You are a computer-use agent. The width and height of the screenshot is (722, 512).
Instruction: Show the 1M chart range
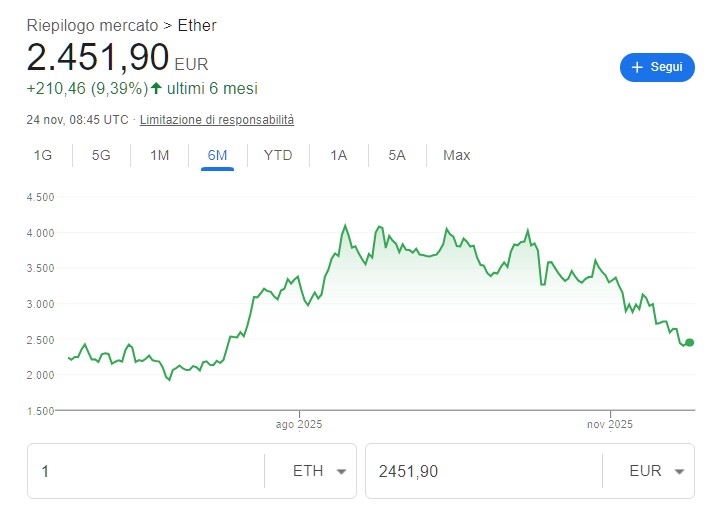point(159,155)
